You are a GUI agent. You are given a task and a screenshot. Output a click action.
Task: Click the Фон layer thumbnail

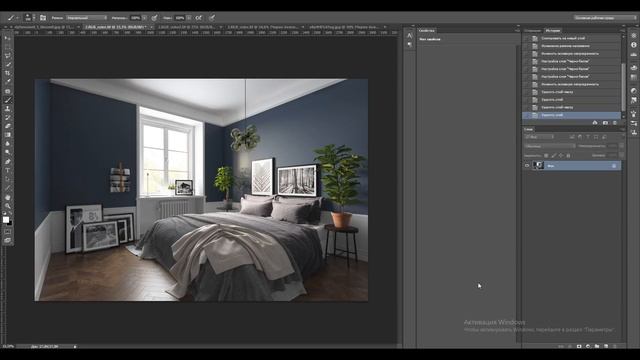coord(538,165)
